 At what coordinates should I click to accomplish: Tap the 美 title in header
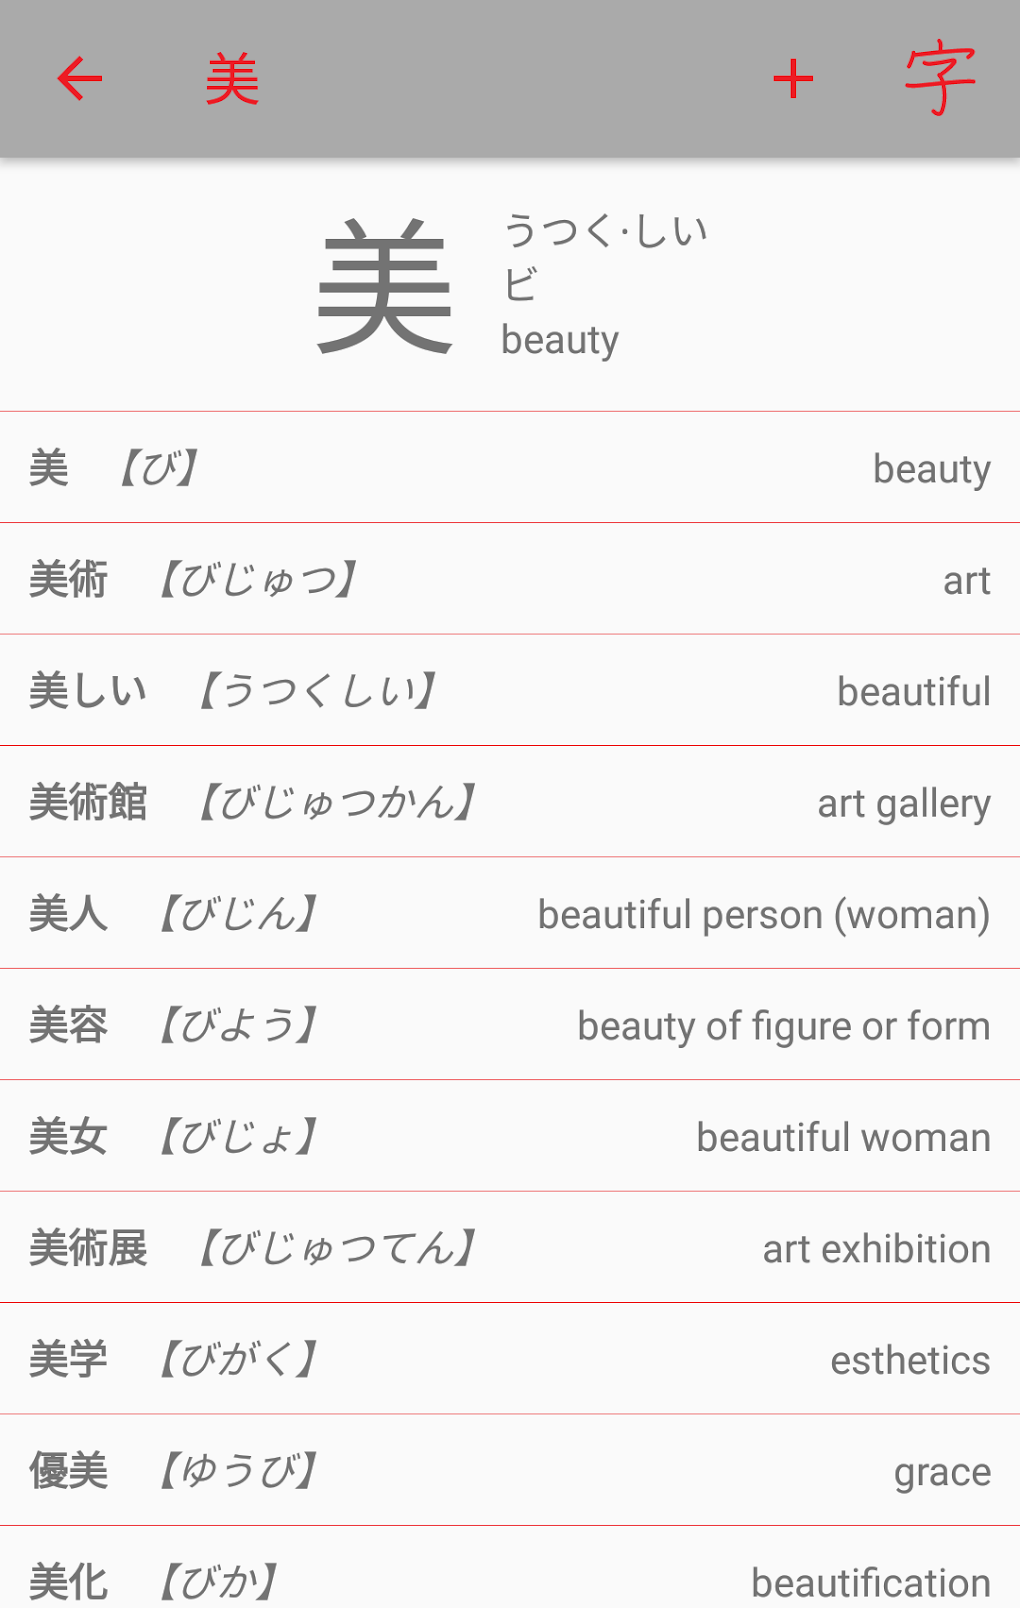pos(232,80)
